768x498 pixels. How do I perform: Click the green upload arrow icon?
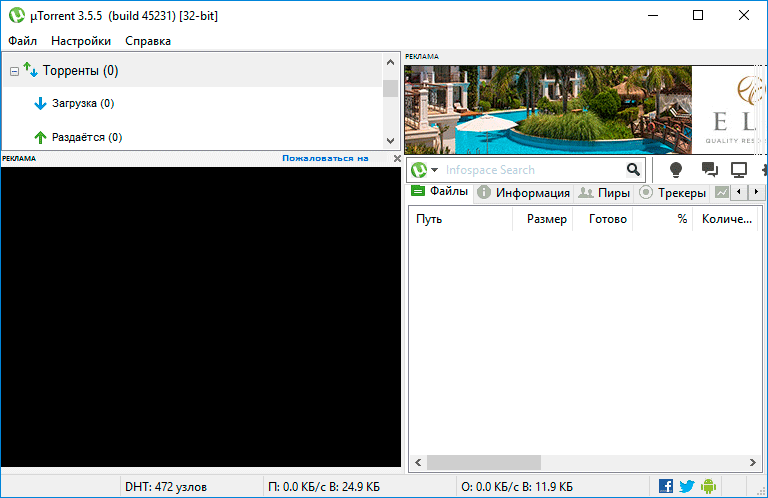40,137
